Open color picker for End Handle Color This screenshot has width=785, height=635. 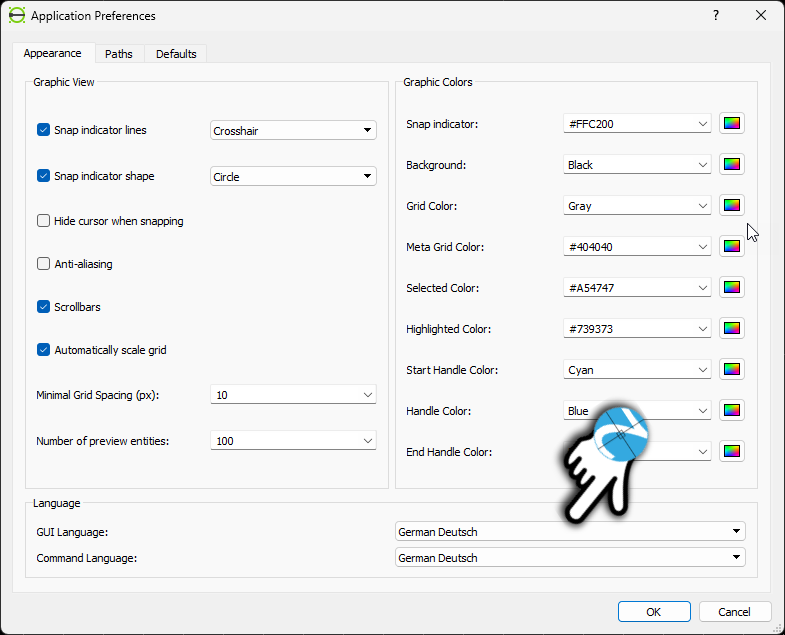[731, 452]
